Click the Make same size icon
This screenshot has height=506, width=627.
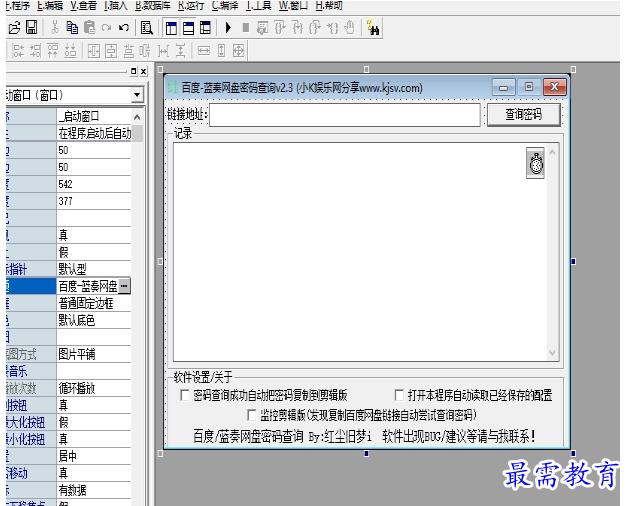click(238, 51)
